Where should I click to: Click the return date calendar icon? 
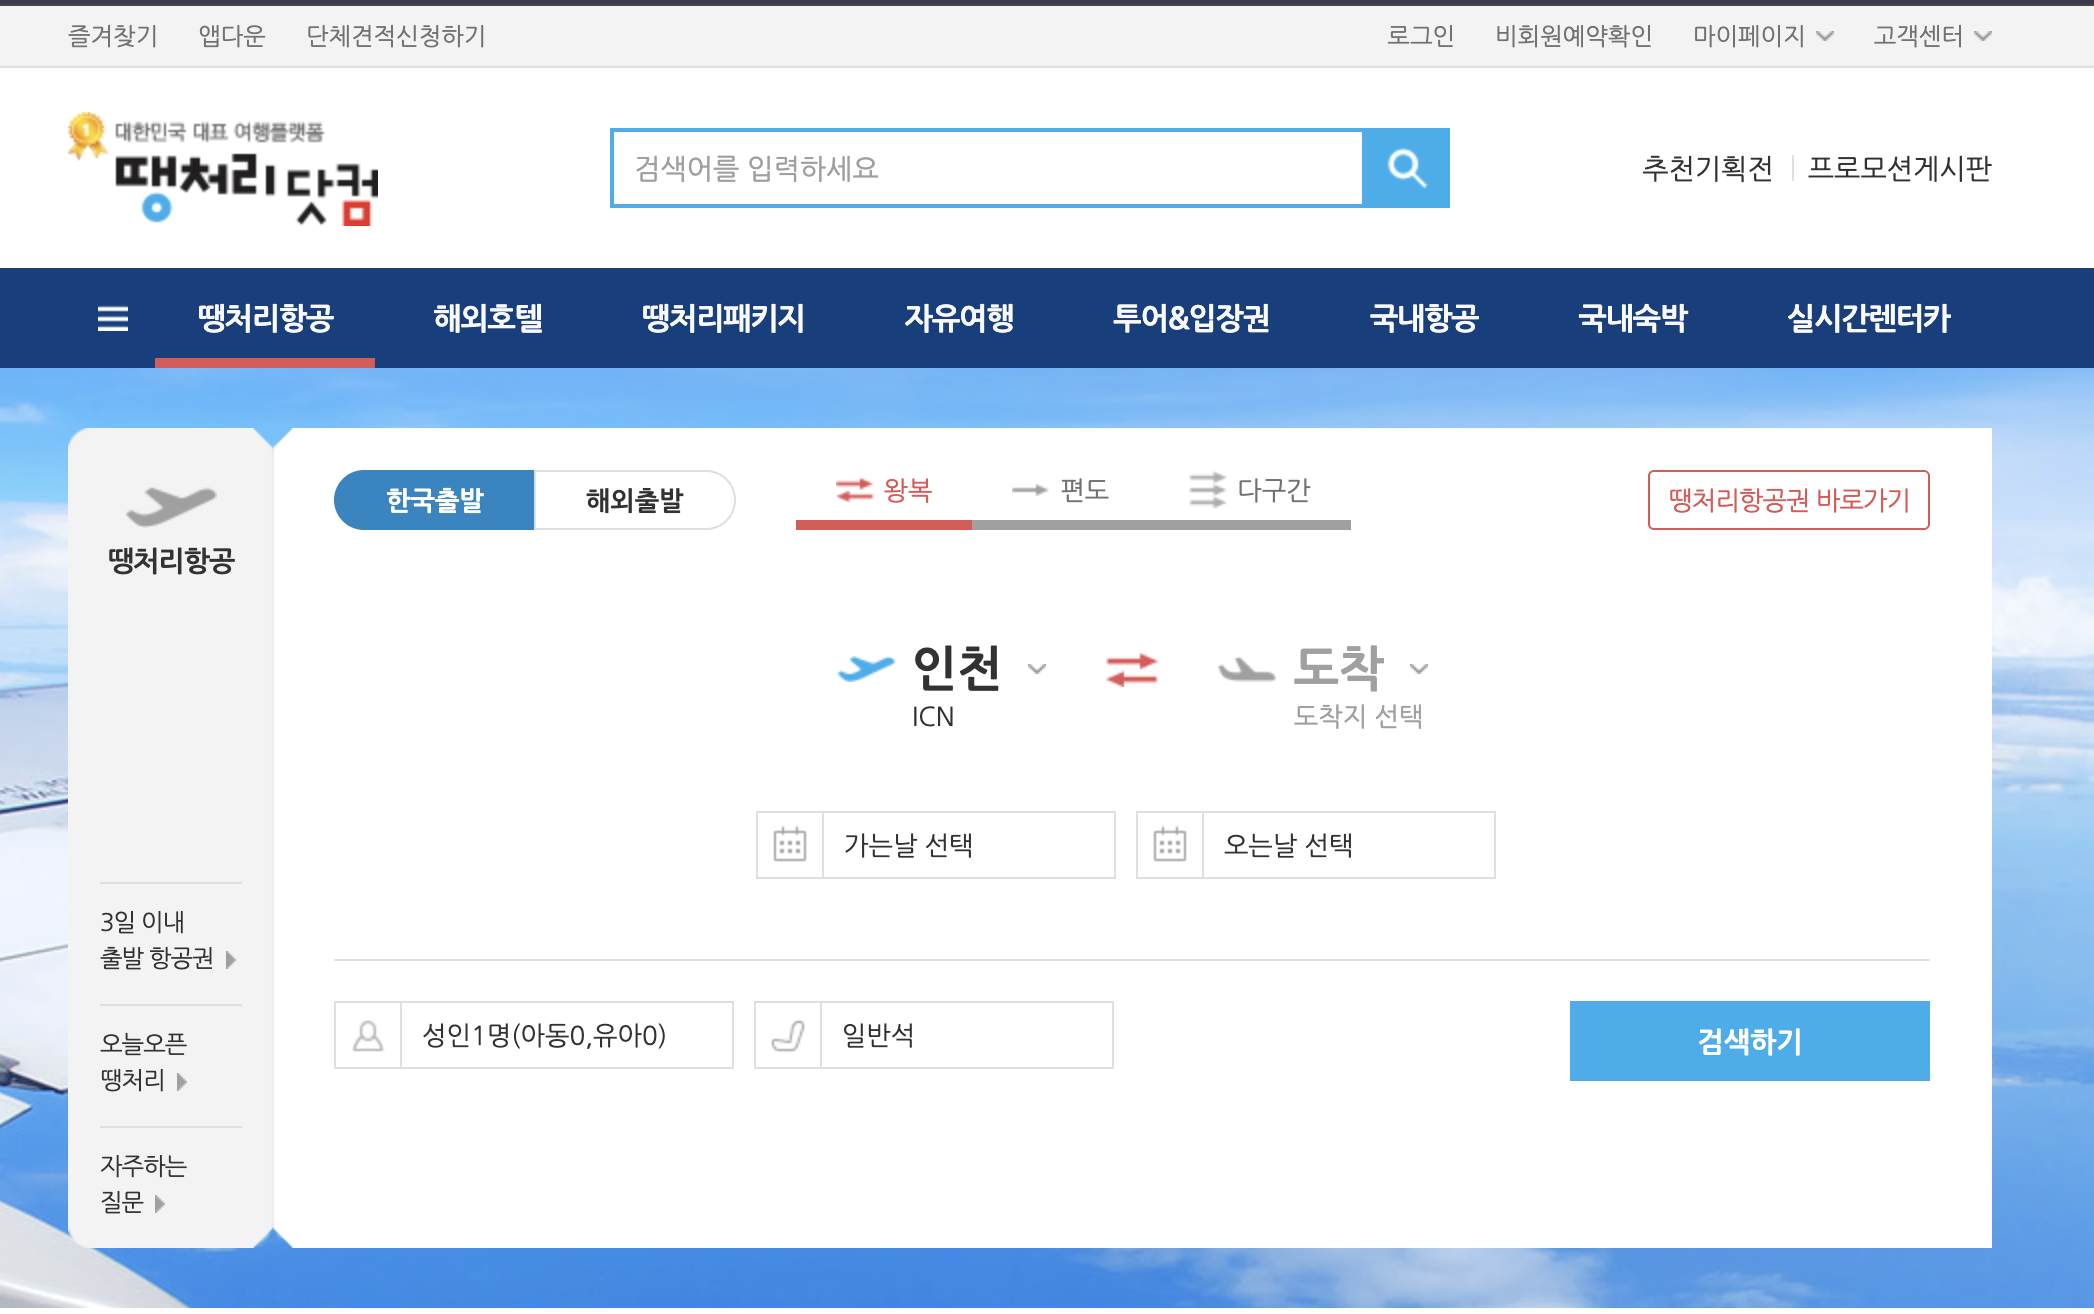tap(1170, 845)
